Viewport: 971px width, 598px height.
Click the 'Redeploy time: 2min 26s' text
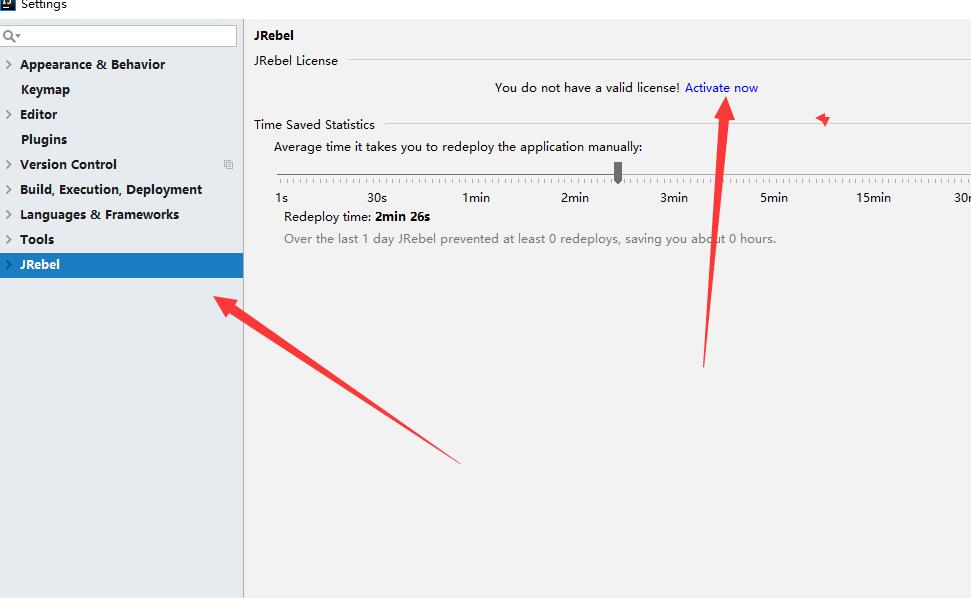[x=357, y=217]
